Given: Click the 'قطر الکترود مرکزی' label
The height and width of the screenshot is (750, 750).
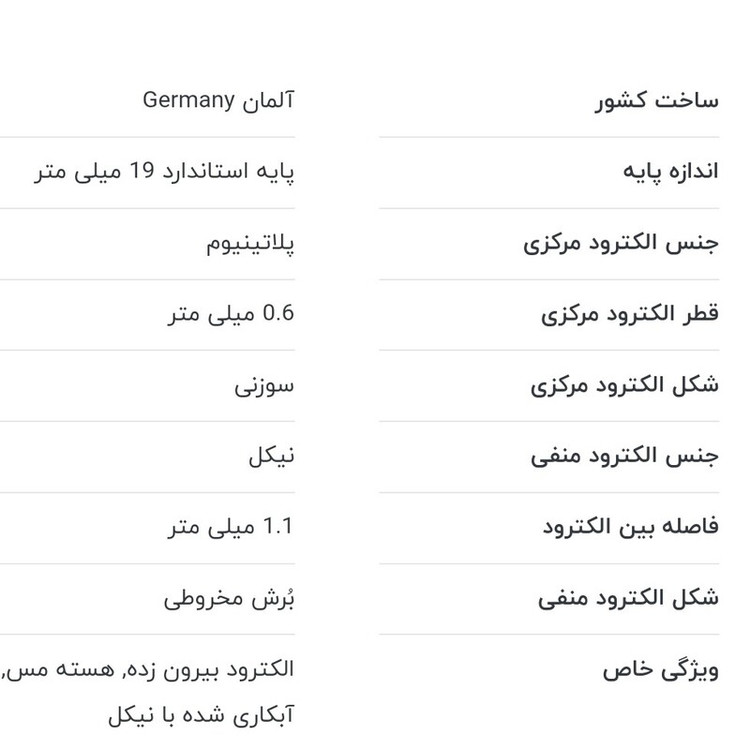Looking at the screenshot, I should (x=630, y=314).
